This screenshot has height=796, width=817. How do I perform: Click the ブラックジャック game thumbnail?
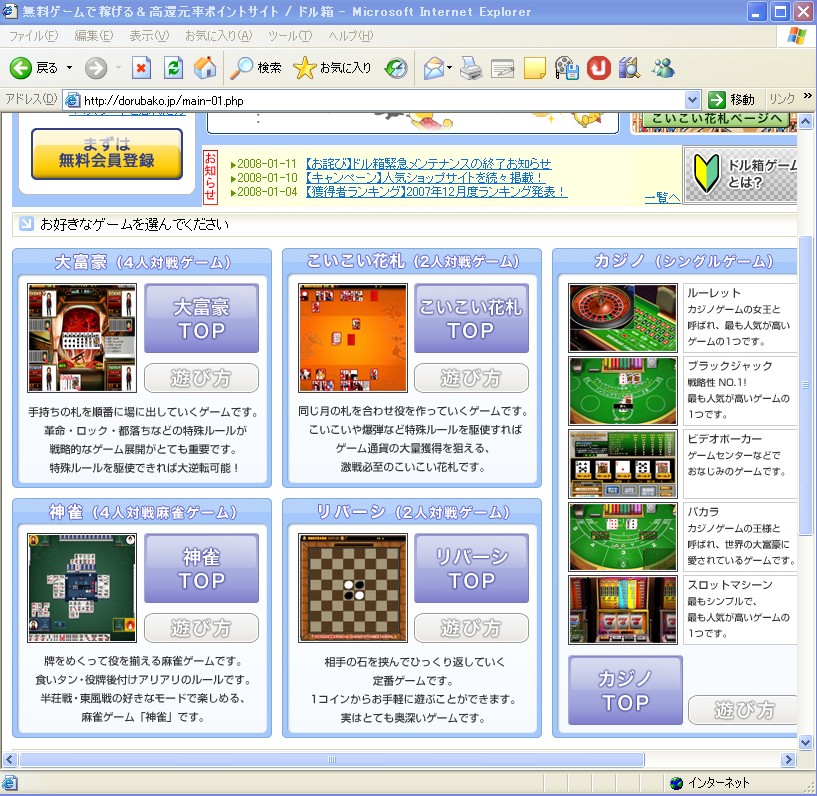pyautogui.click(x=623, y=391)
